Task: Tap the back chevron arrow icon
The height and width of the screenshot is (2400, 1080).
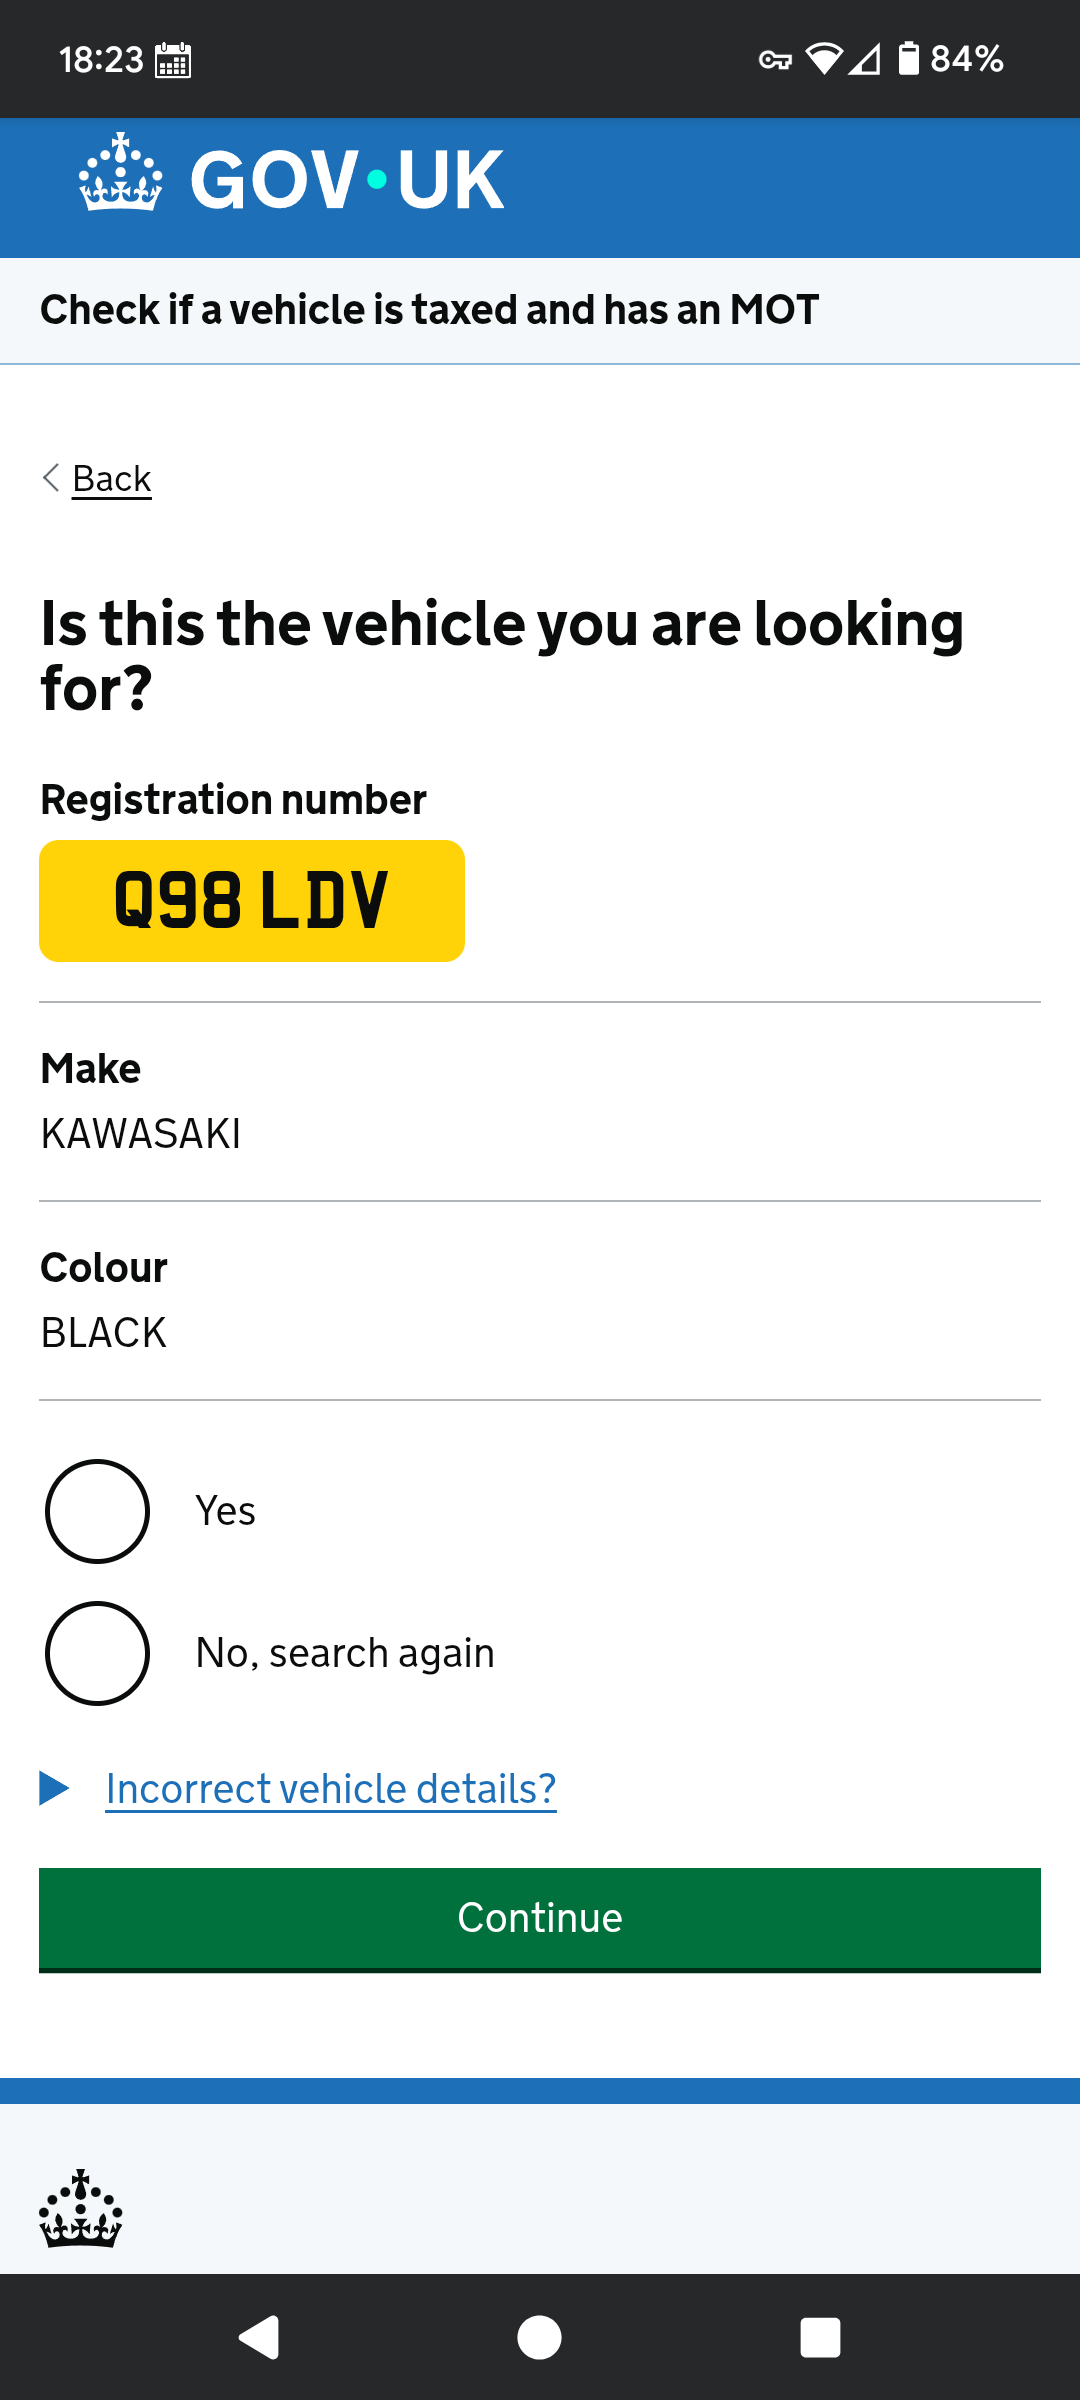Action: pyautogui.click(x=51, y=478)
